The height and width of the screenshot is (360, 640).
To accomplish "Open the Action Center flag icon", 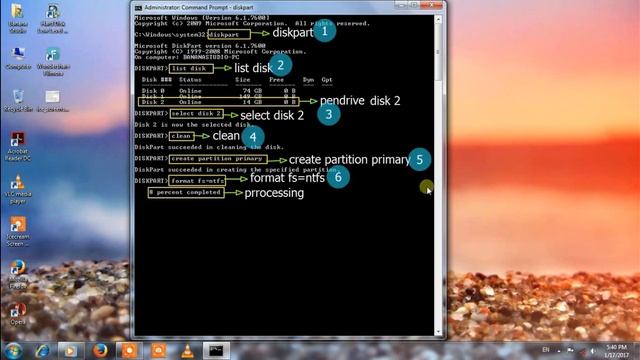I will [x=571, y=350].
